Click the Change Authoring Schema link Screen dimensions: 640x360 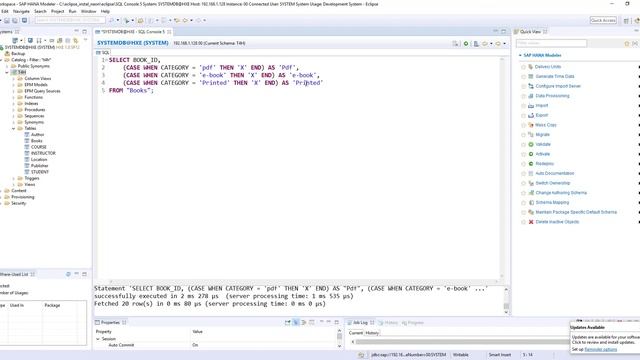(x=561, y=193)
